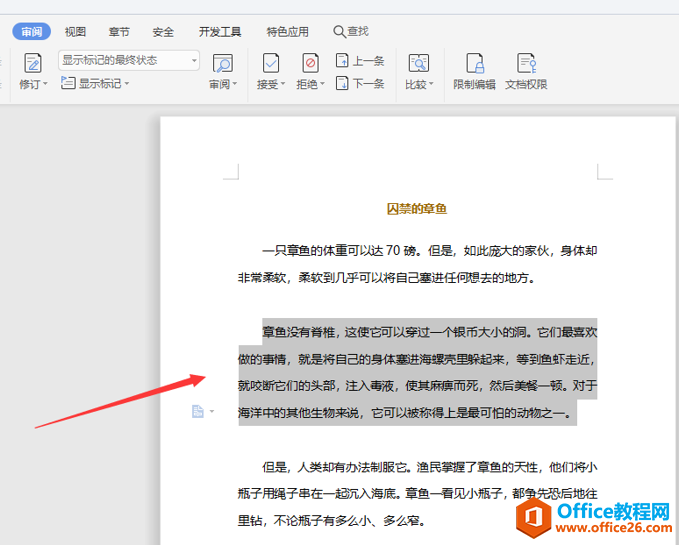The image size is (679, 545).
Task: Open 文档权限 document permissions
Action: tap(526, 71)
